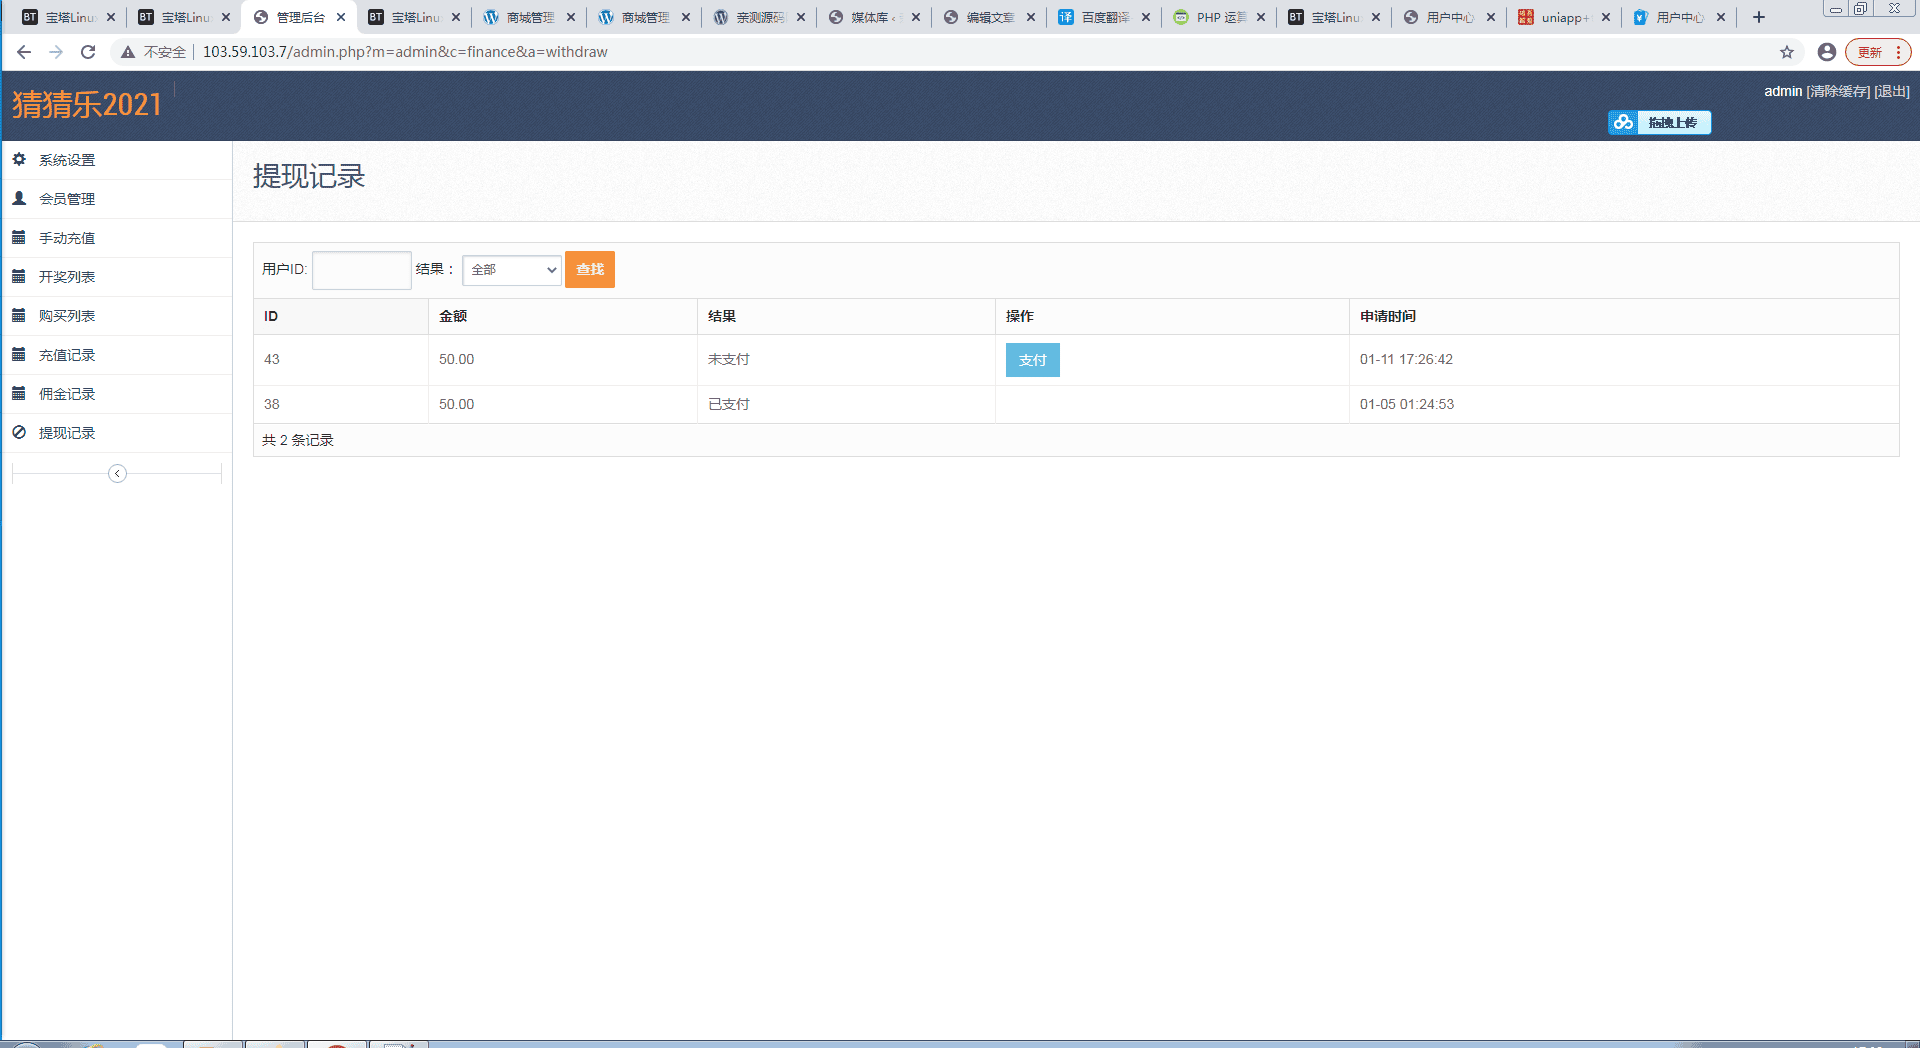Open the 更新 browser menu button
The image size is (1920, 1048).
pyautogui.click(x=1878, y=52)
